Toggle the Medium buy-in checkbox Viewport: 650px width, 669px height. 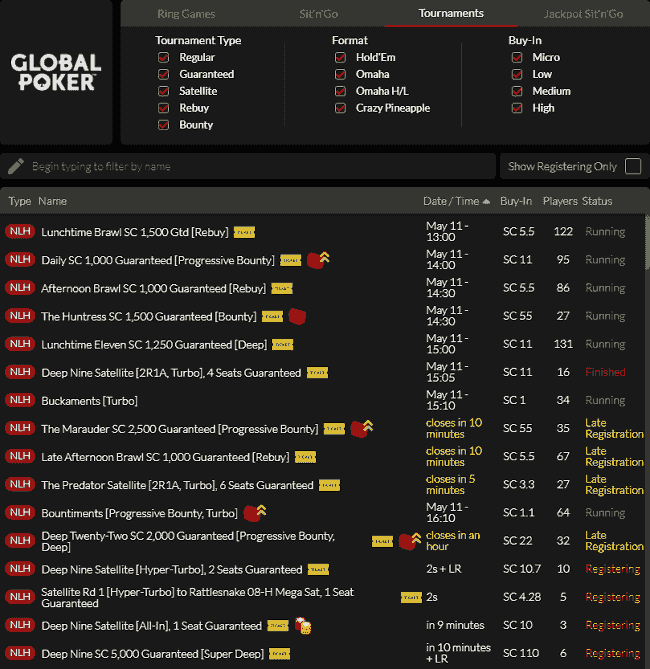(x=517, y=91)
